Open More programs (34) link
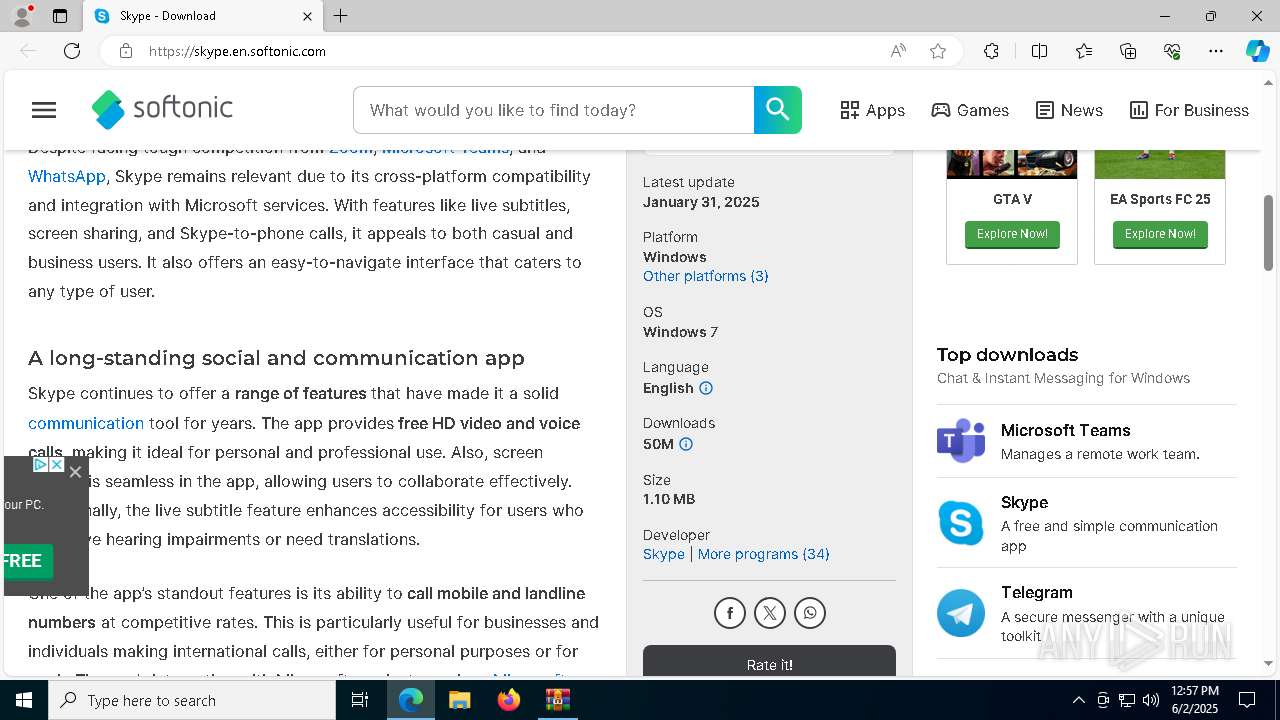The image size is (1280, 720). tap(764, 554)
